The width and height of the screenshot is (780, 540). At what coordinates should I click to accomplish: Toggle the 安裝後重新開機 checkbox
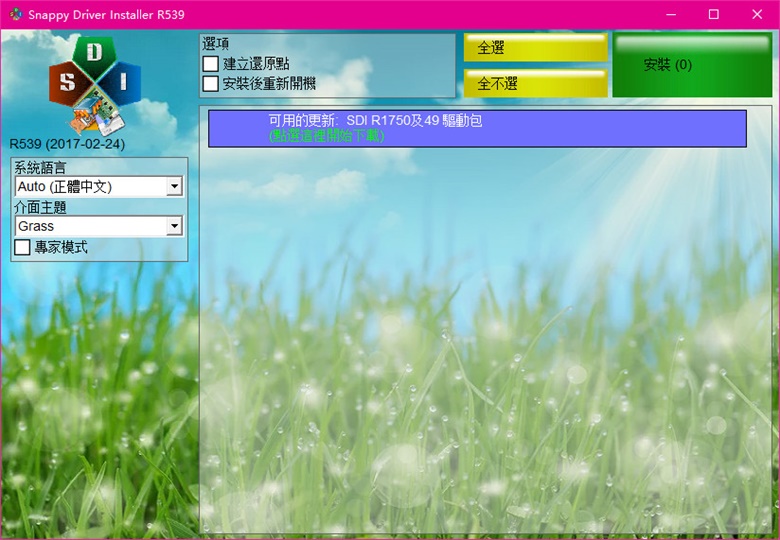[x=211, y=84]
